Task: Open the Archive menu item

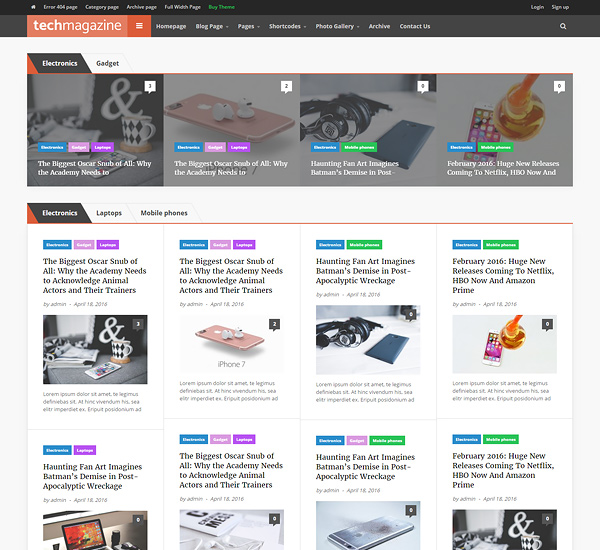Action: coord(379,26)
